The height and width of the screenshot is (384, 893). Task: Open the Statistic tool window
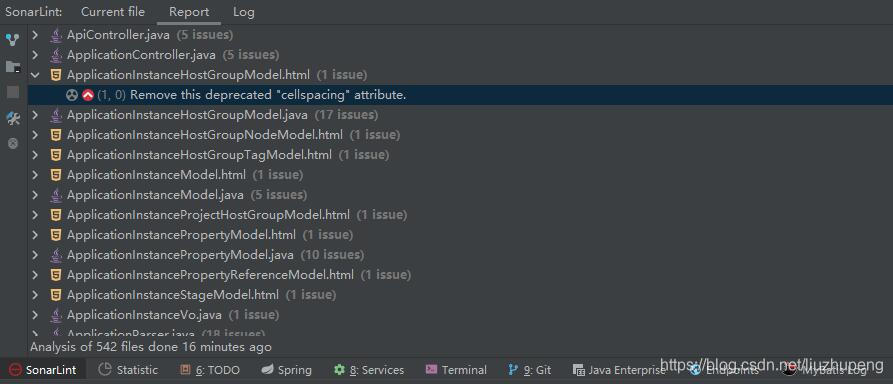pyautogui.click(x=128, y=370)
